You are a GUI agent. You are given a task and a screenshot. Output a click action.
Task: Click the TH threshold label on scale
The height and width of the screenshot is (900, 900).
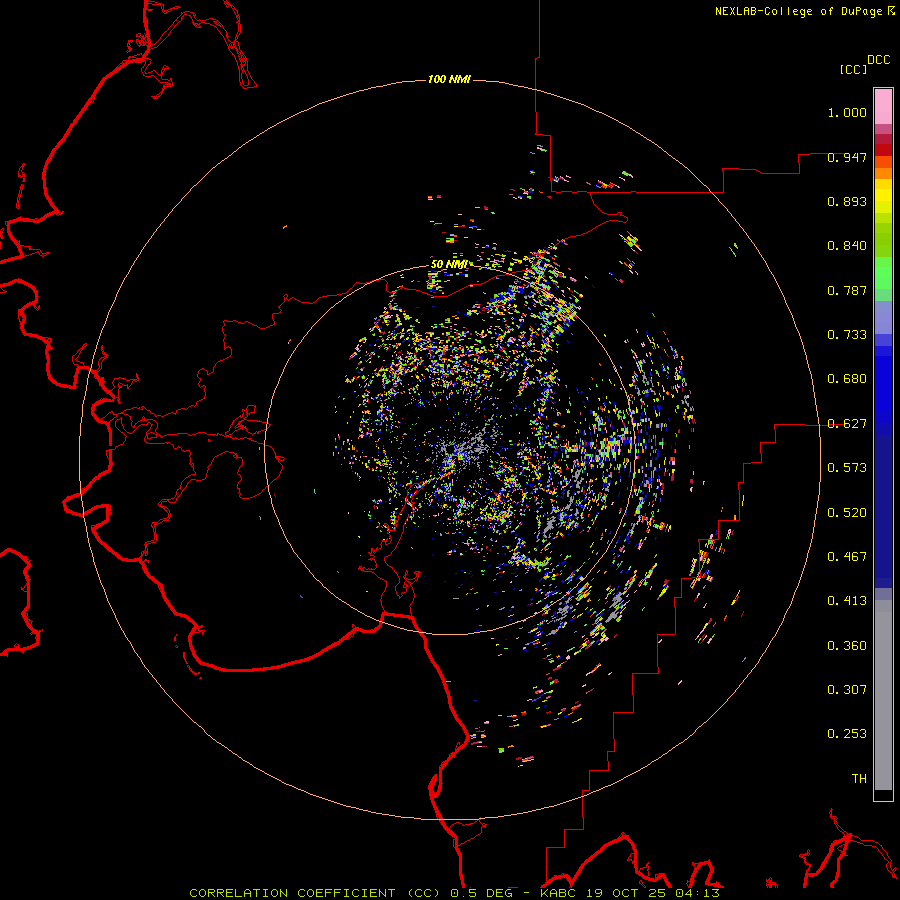click(x=859, y=779)
